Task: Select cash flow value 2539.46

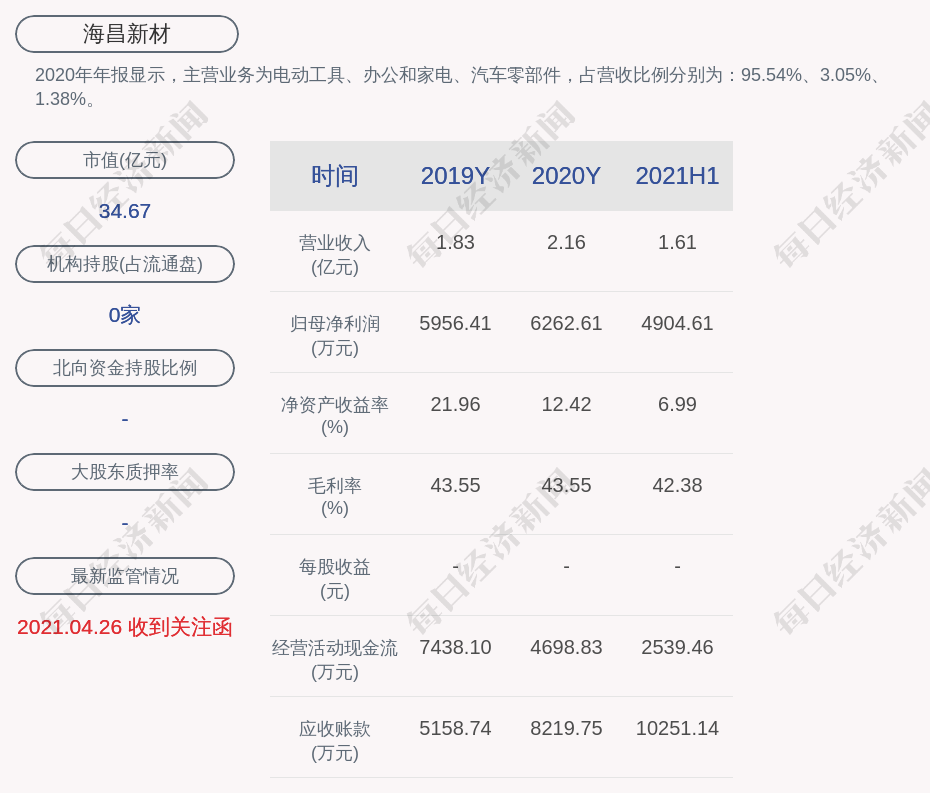Action: [x=677, y=647]
